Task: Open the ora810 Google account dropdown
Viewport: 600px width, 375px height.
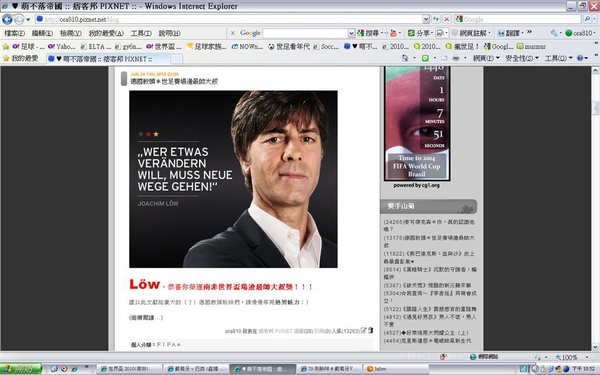Action: click(580, 33)
